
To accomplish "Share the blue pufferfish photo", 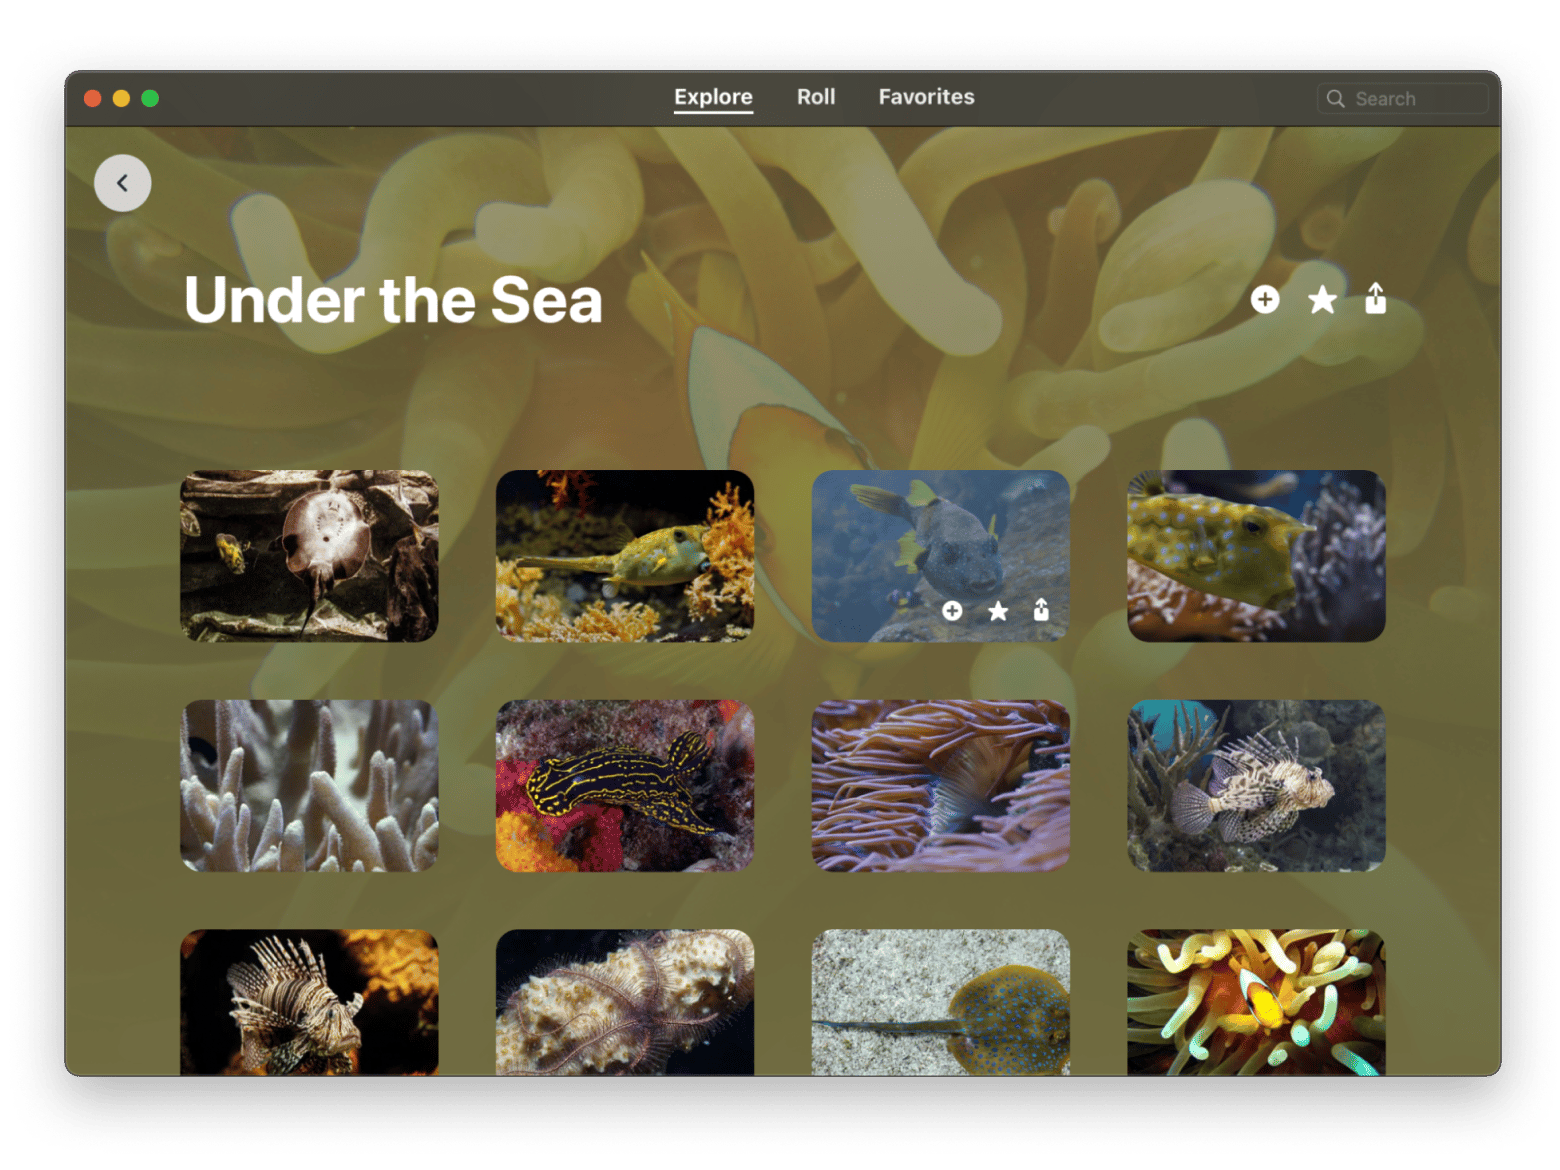I will click(1041, 609).
